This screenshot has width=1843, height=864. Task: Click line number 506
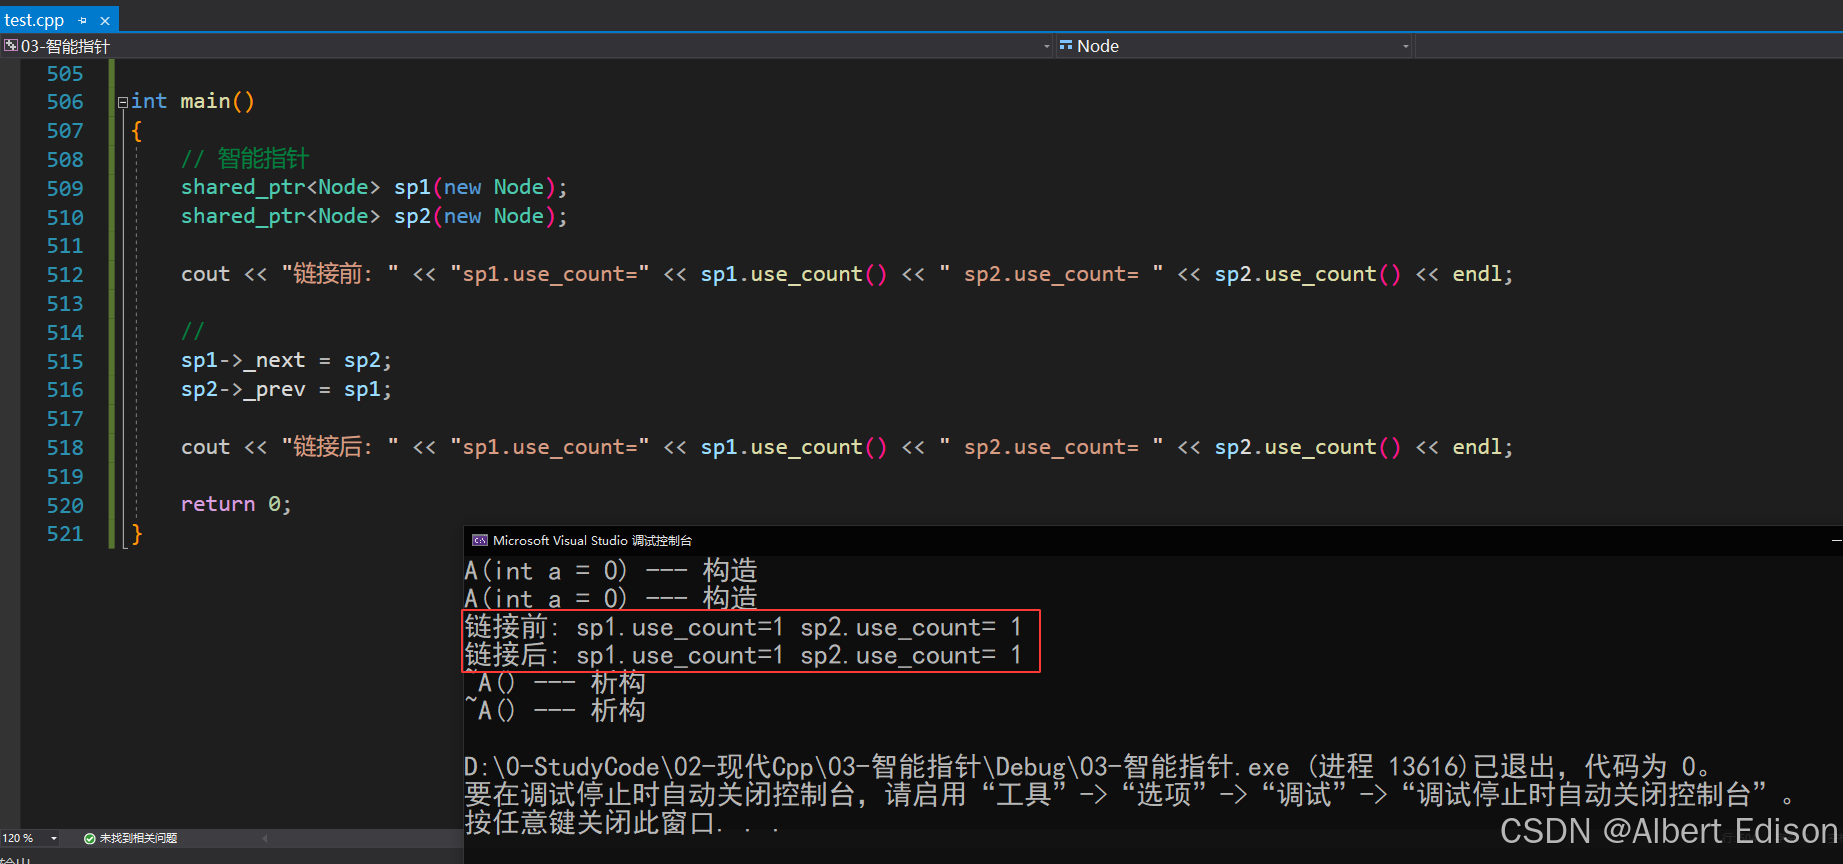tap(65, 102)
